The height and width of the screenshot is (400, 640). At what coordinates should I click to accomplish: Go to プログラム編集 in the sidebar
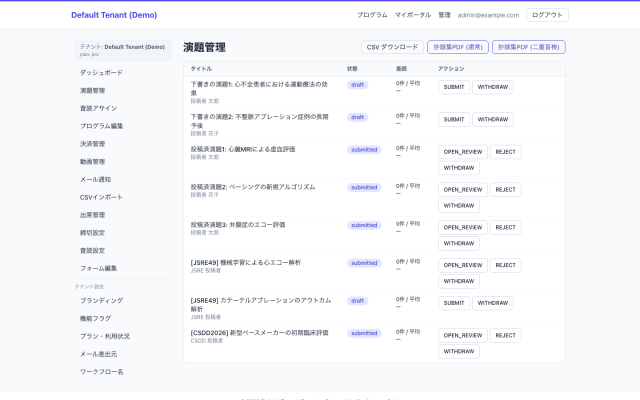click(123, 126)
